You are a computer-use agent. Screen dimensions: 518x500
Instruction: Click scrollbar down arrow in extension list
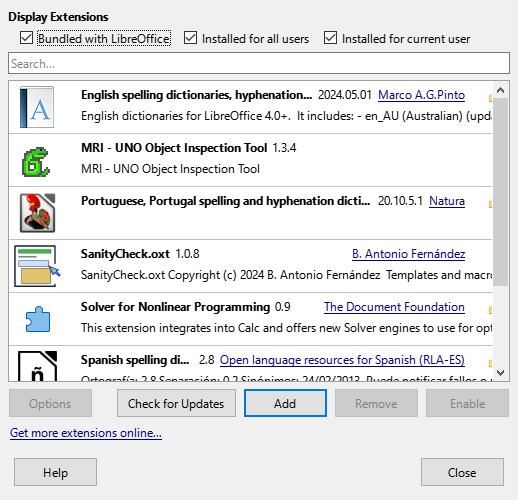[500, 373]
